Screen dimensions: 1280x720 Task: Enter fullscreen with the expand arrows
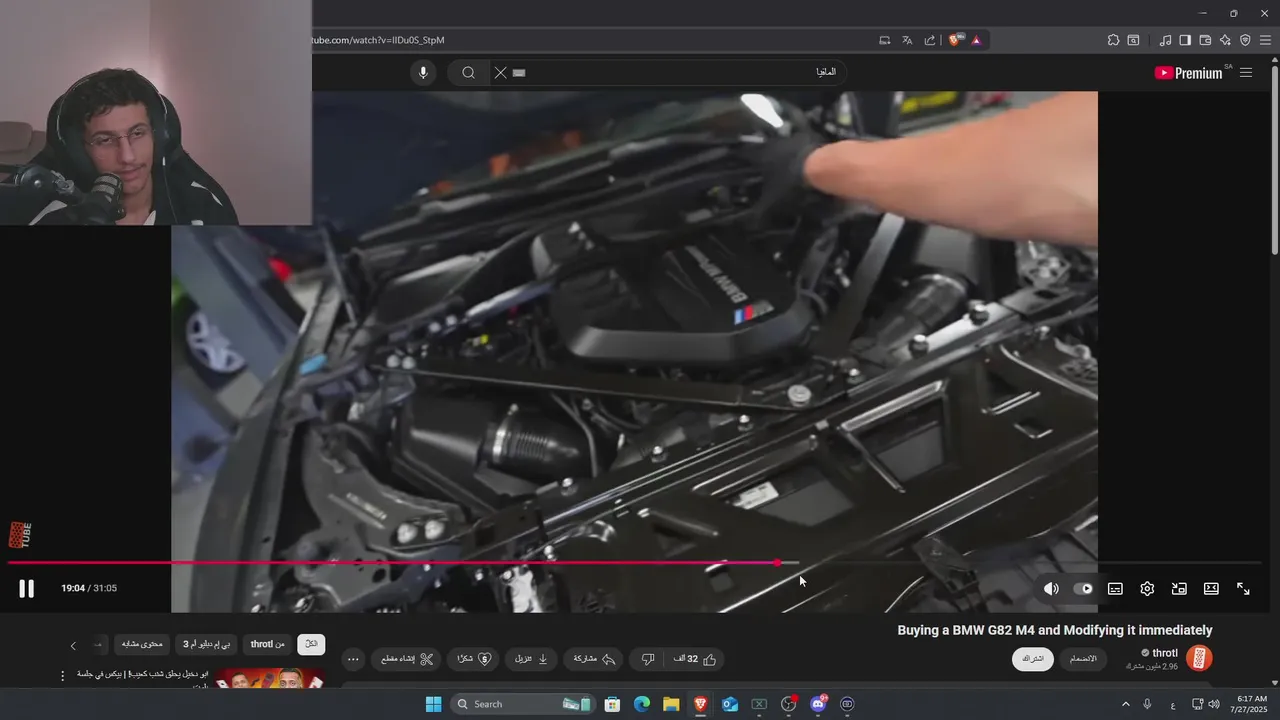[x=1243, y=589]
